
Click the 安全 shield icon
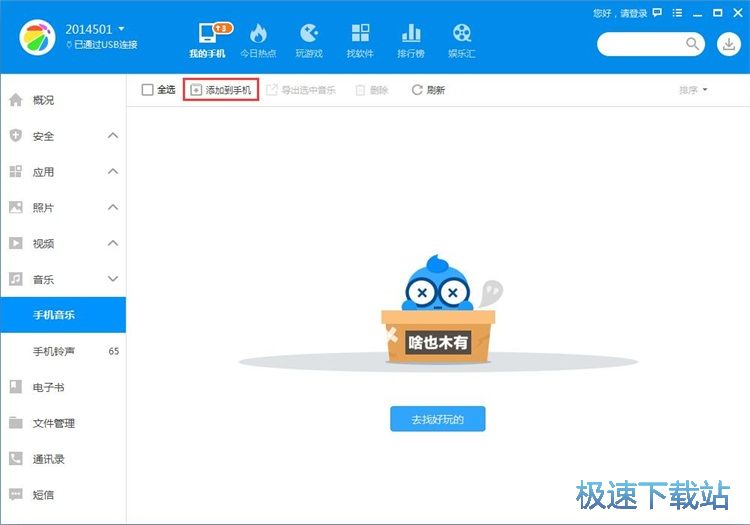(x=16, y=136)
